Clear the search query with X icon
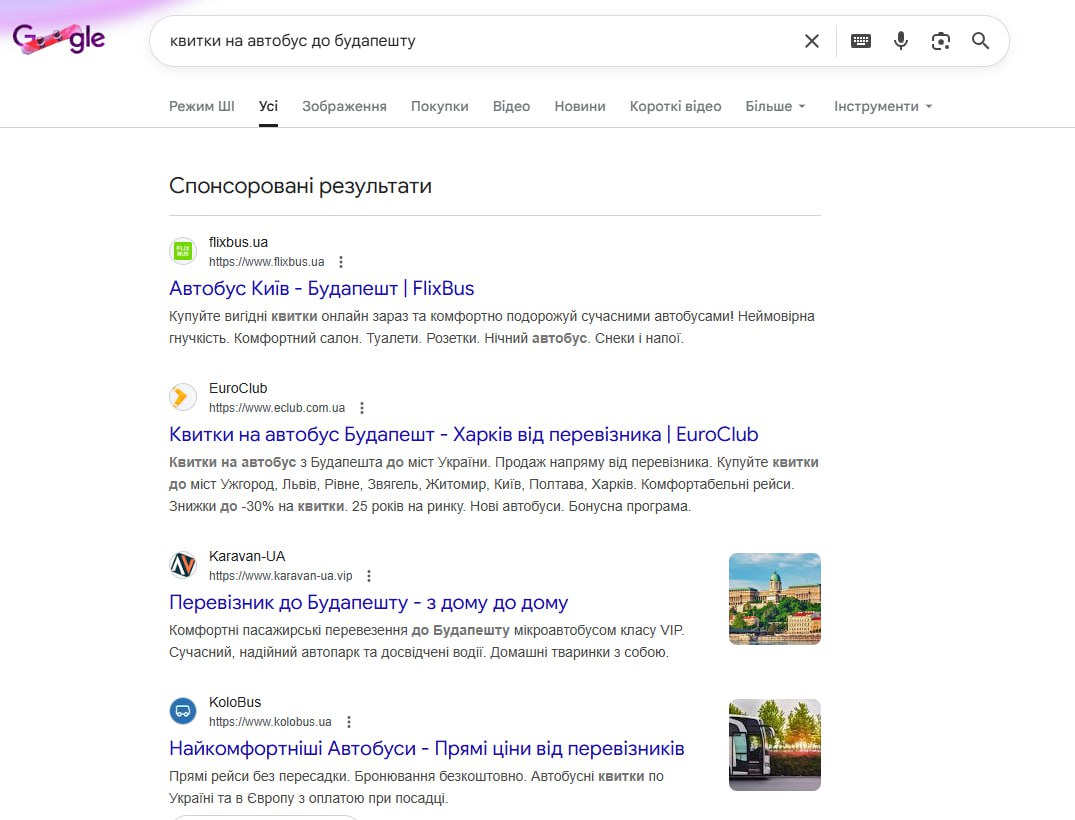The width and height of the screenshot is (1075, 820). [812, 41]
